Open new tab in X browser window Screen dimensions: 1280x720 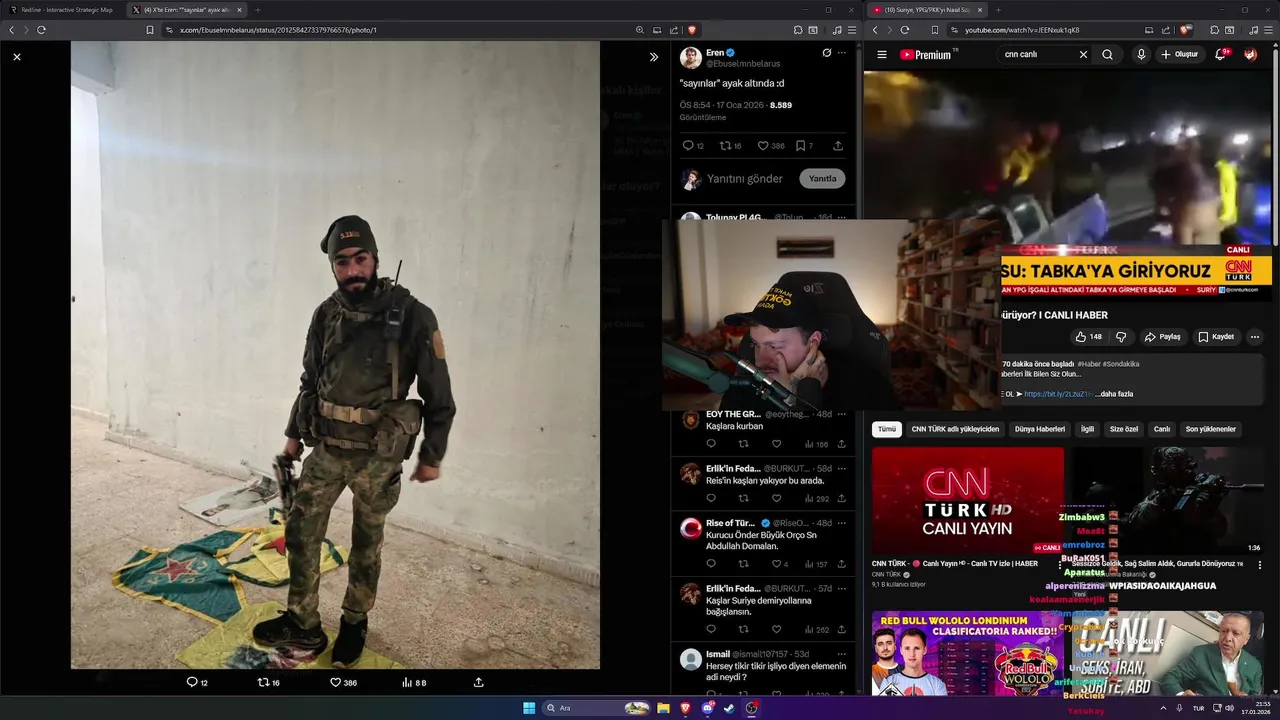click(258, 10)
